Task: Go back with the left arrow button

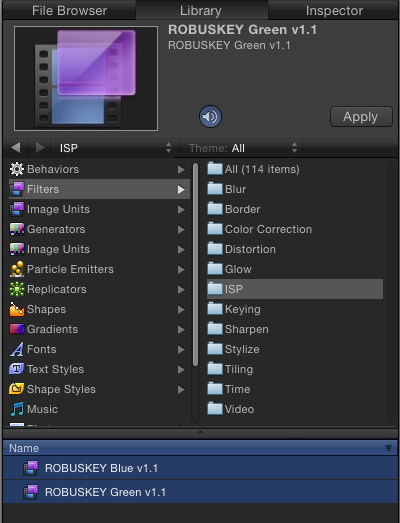Action: [x=16, y=147]
